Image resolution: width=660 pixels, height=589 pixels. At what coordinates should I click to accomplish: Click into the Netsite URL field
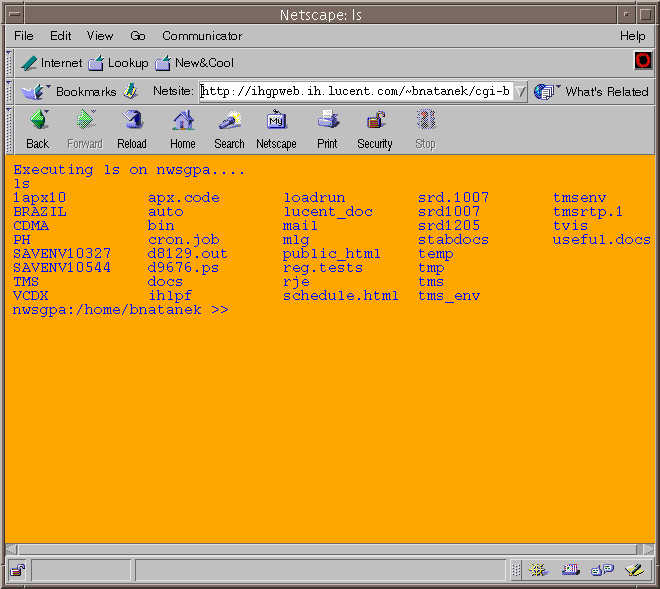coord(356,91)
